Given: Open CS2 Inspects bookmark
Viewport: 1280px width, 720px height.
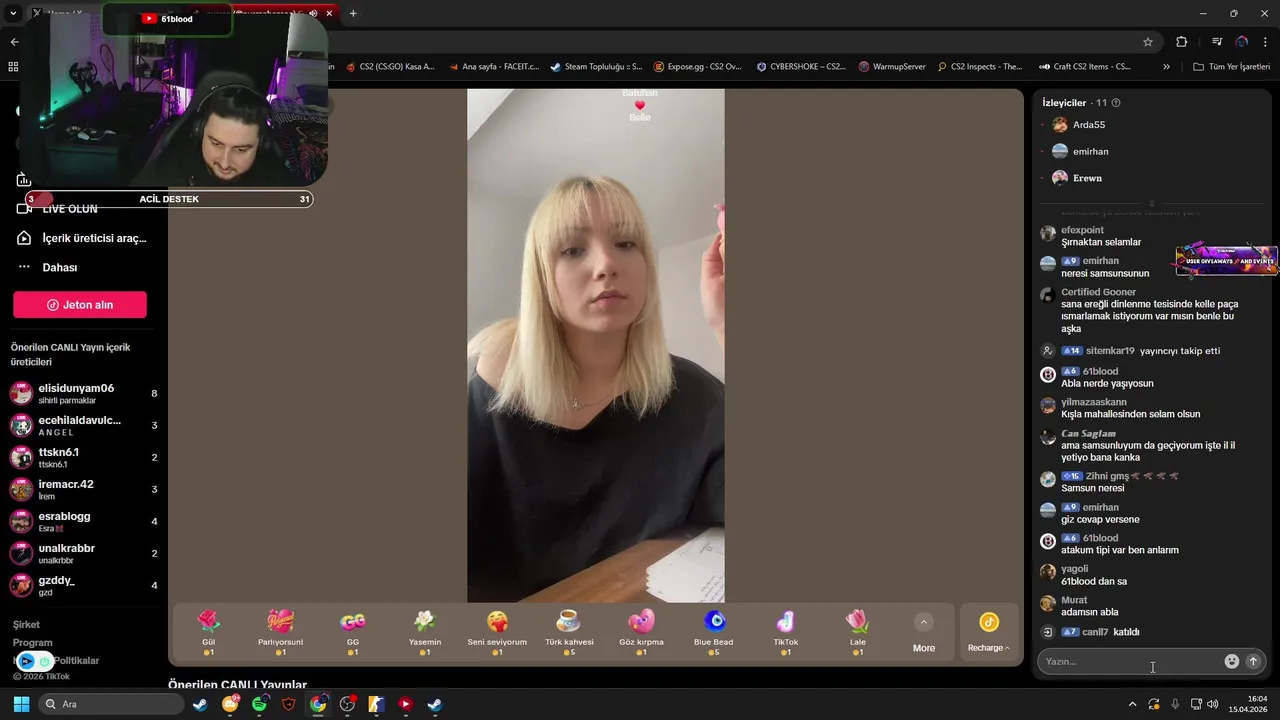Looking at the screenshot, I should point(980,67).
